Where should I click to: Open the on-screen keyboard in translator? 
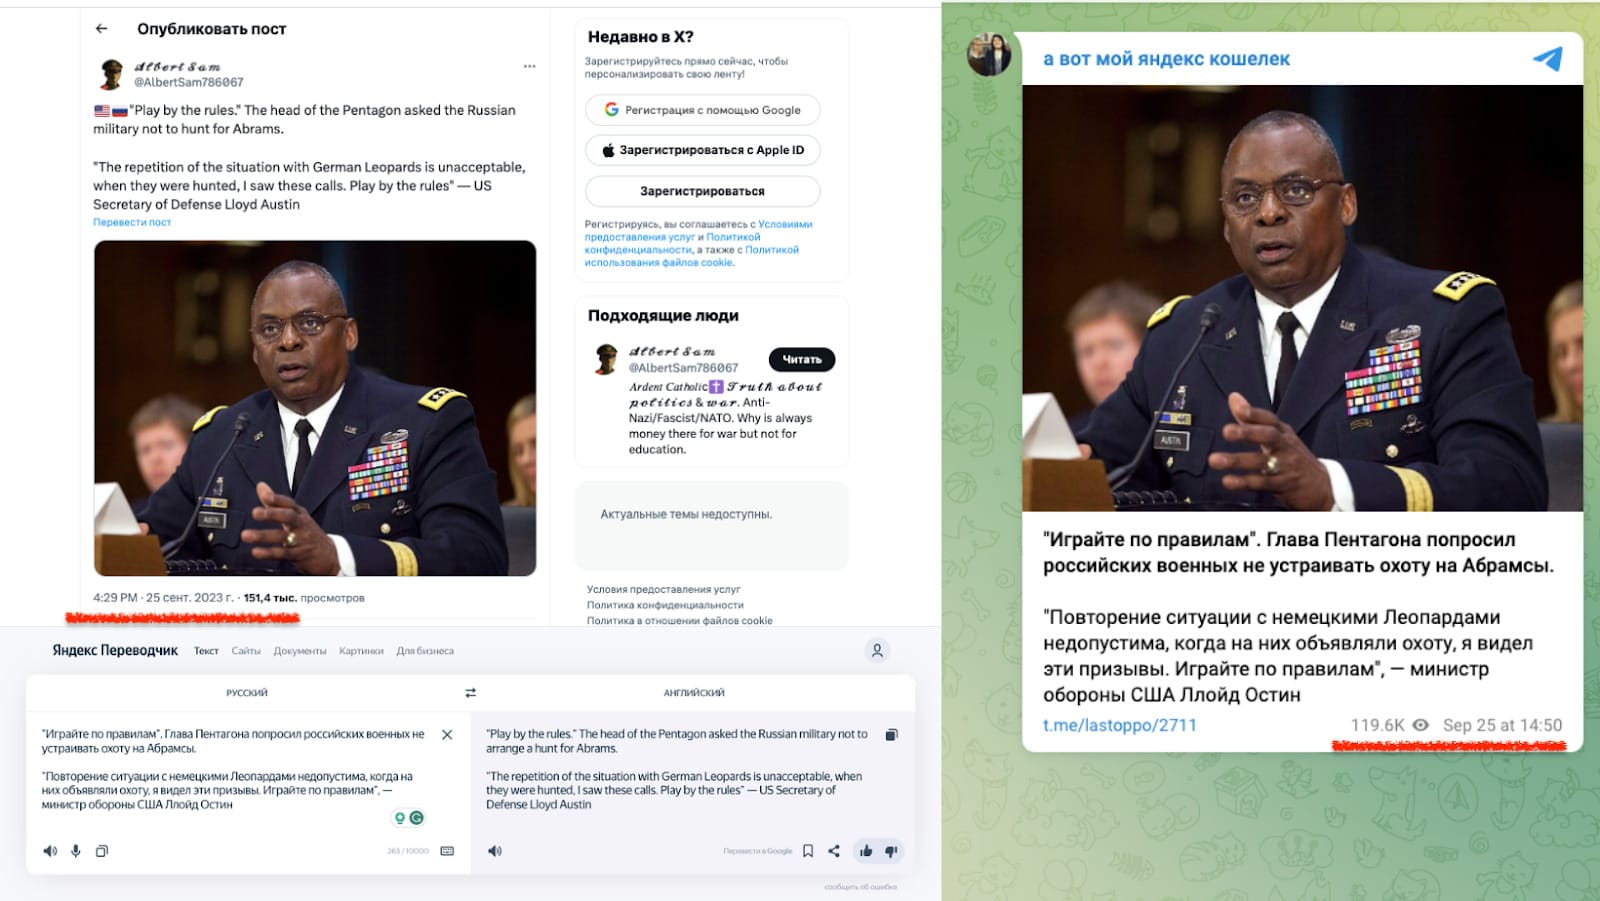pyautogui.click(x=447, y=851)
